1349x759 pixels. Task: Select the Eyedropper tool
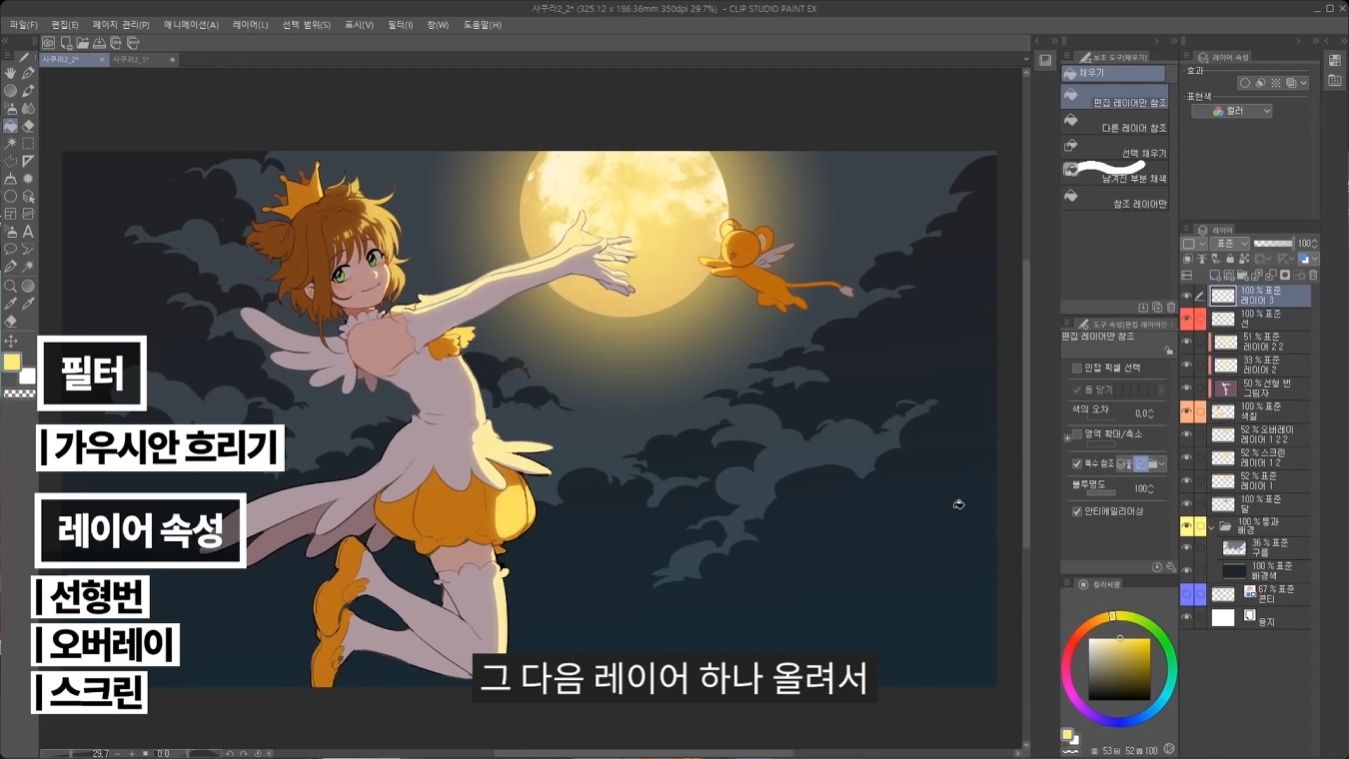[x=10, y=304]
